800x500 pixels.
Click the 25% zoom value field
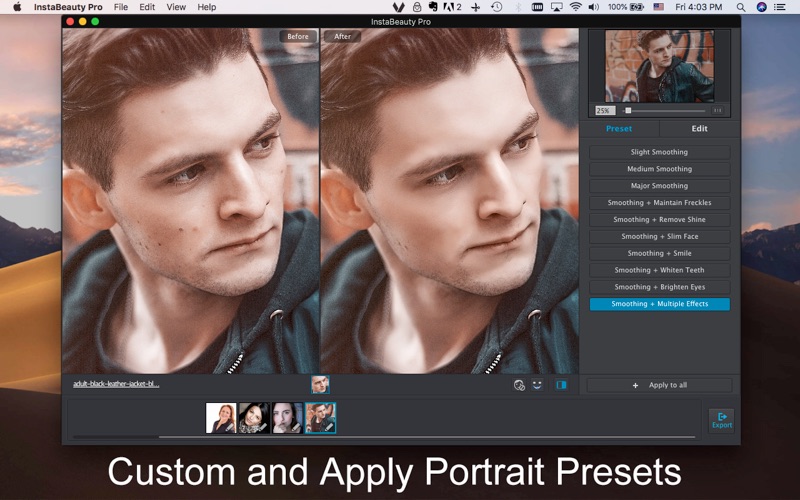point(605,110)
